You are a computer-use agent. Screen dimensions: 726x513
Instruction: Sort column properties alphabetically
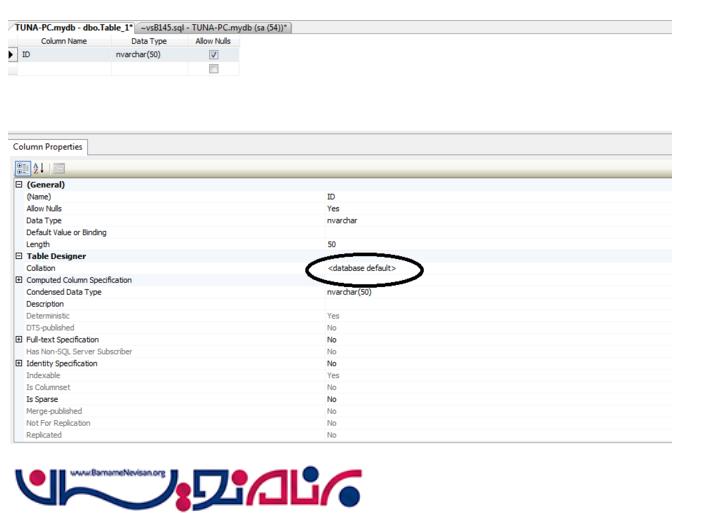click(39, 169)
